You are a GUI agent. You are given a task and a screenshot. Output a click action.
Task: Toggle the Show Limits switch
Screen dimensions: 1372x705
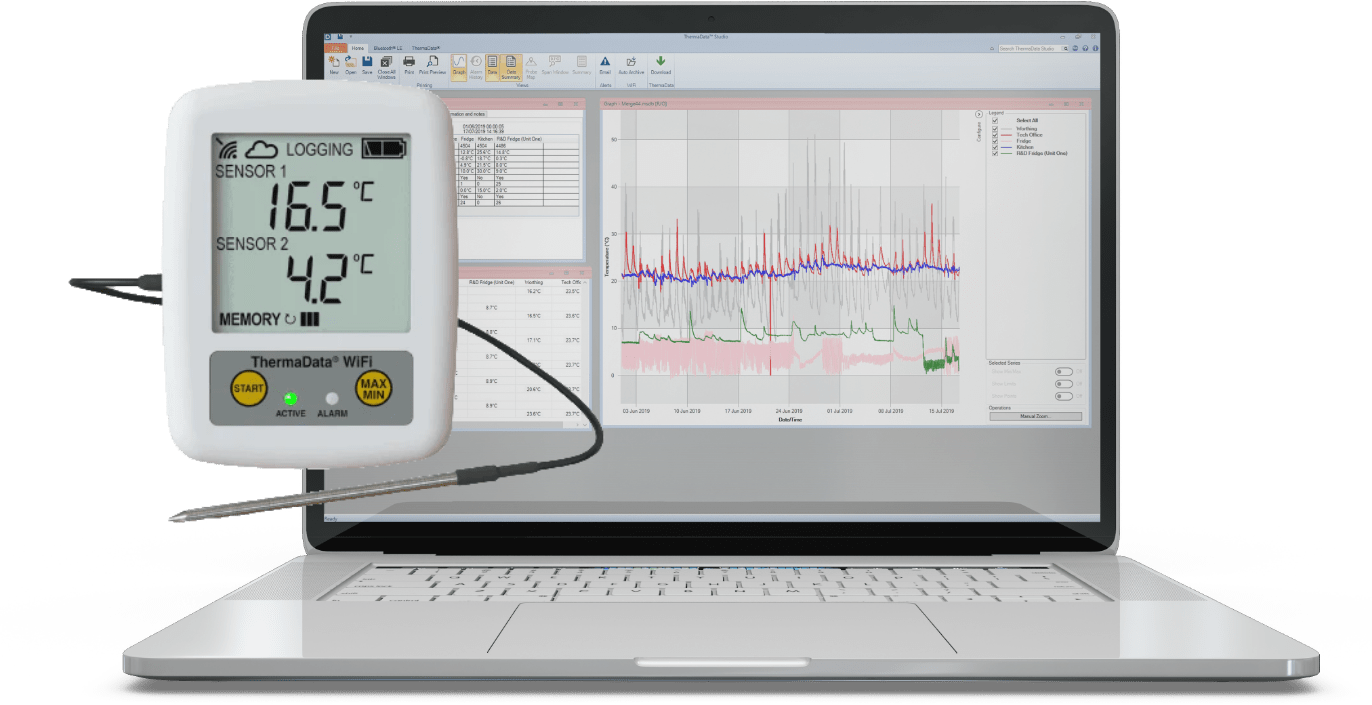1064,384
